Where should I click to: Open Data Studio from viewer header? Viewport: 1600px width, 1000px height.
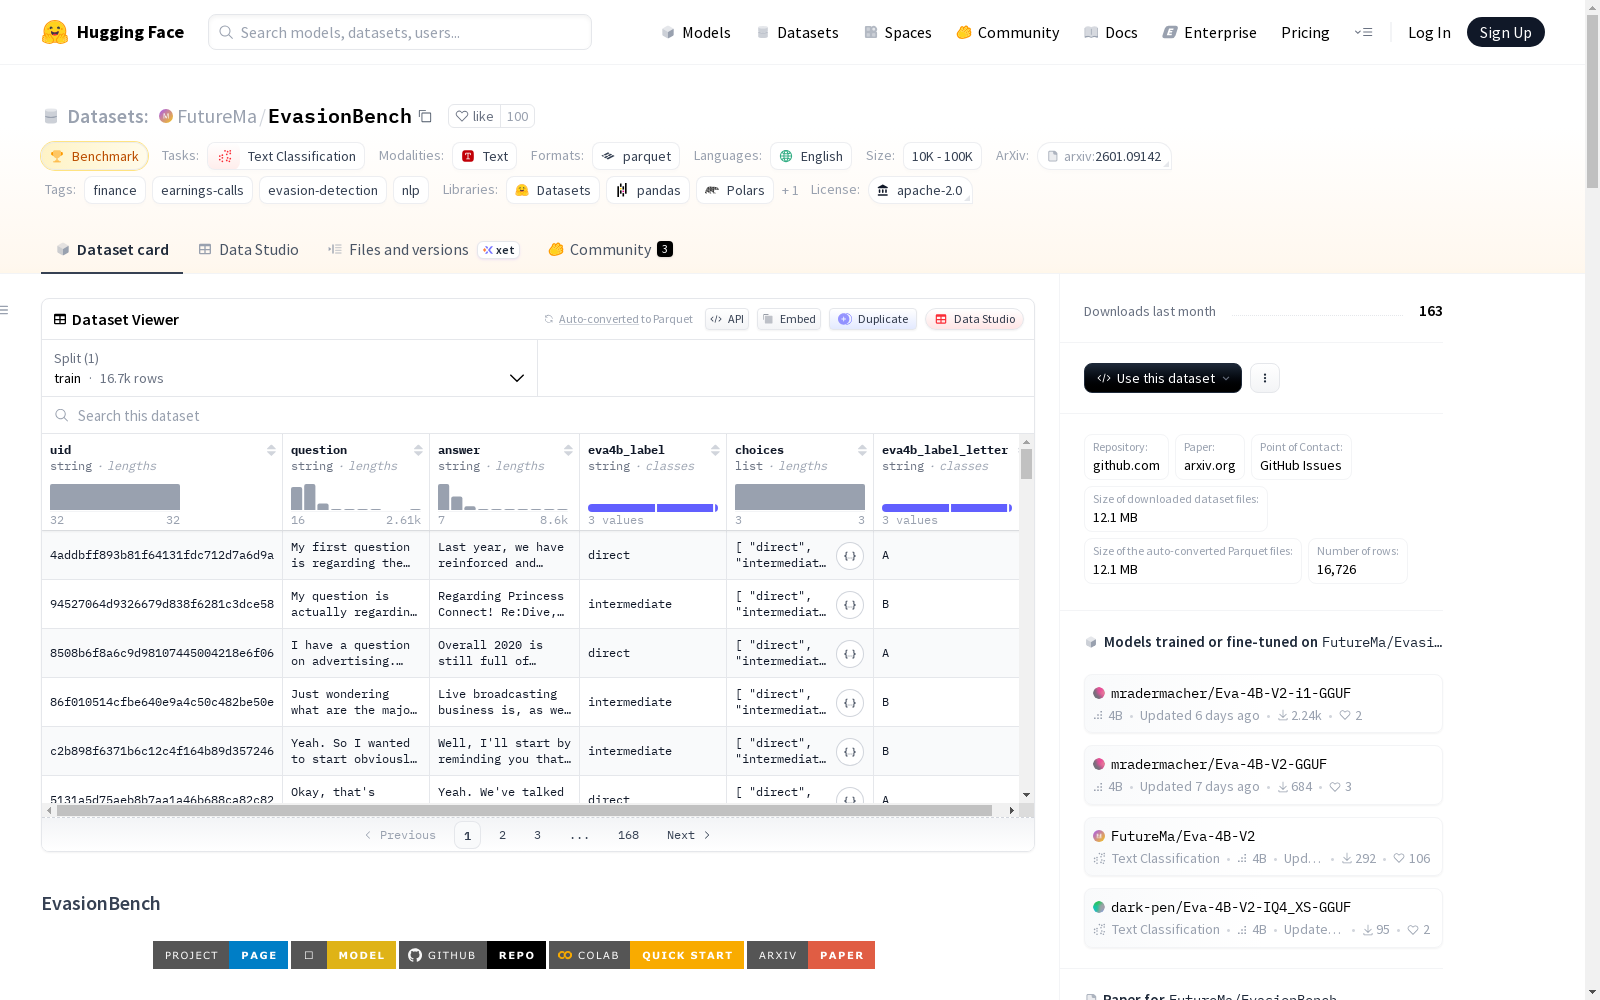975,319
